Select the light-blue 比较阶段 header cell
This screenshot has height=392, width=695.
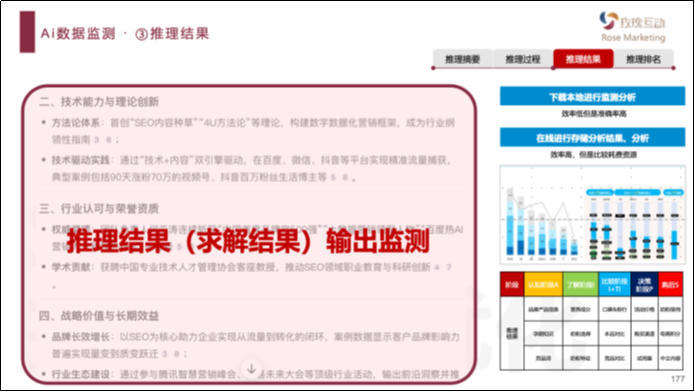614,285
